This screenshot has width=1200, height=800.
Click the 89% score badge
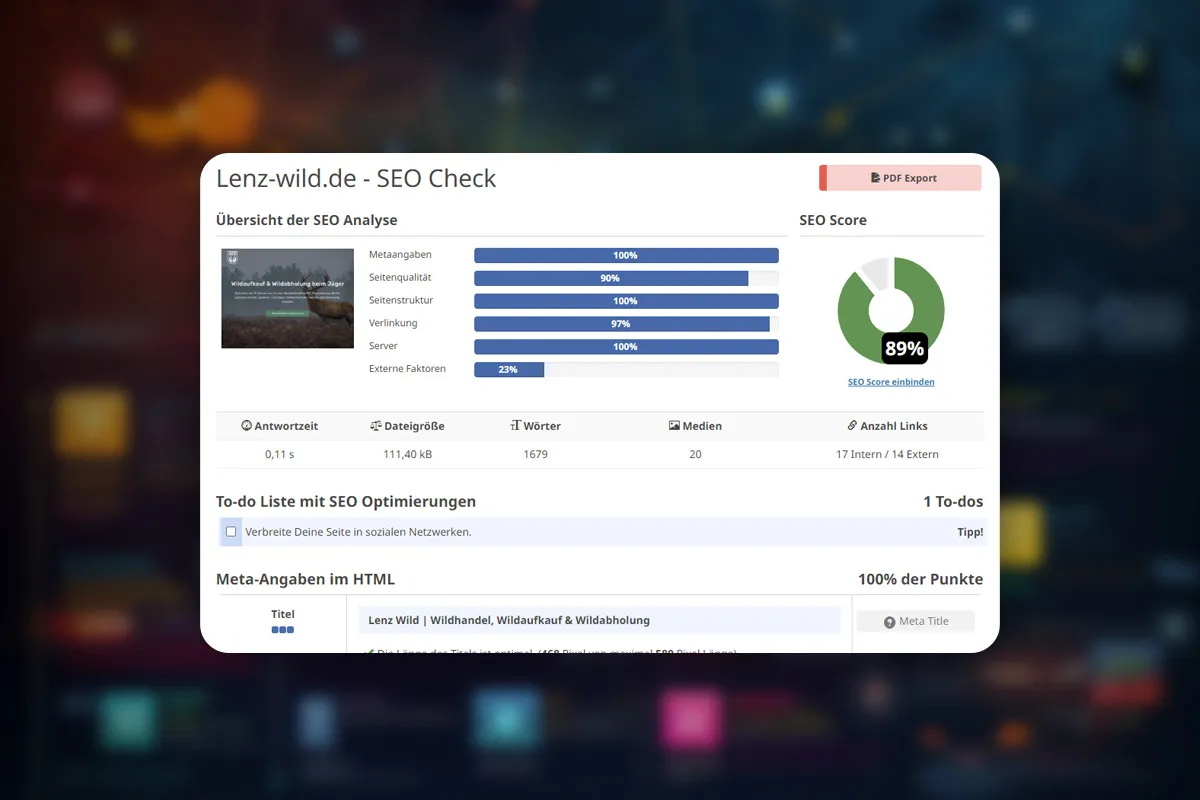[904, 348]
